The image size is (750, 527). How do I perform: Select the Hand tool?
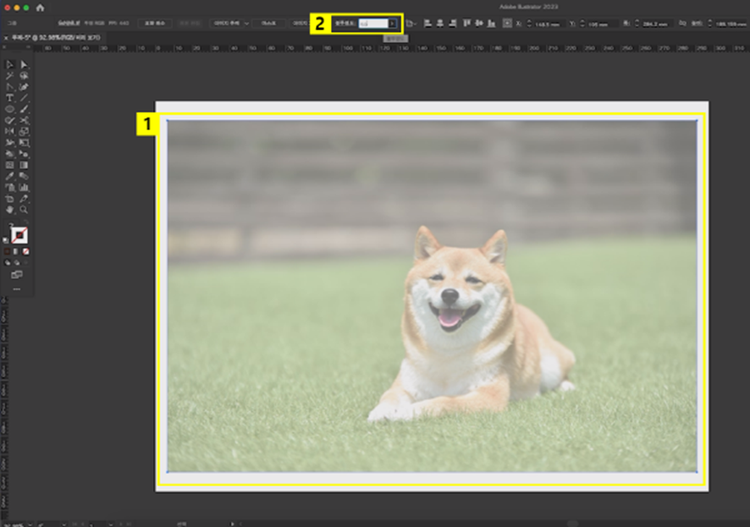[10, 209]
